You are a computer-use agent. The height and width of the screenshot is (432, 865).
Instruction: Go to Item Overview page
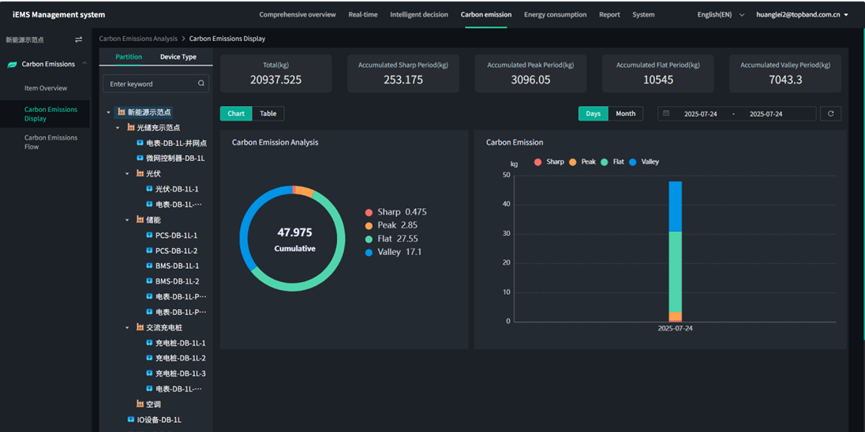click(46, 88)
